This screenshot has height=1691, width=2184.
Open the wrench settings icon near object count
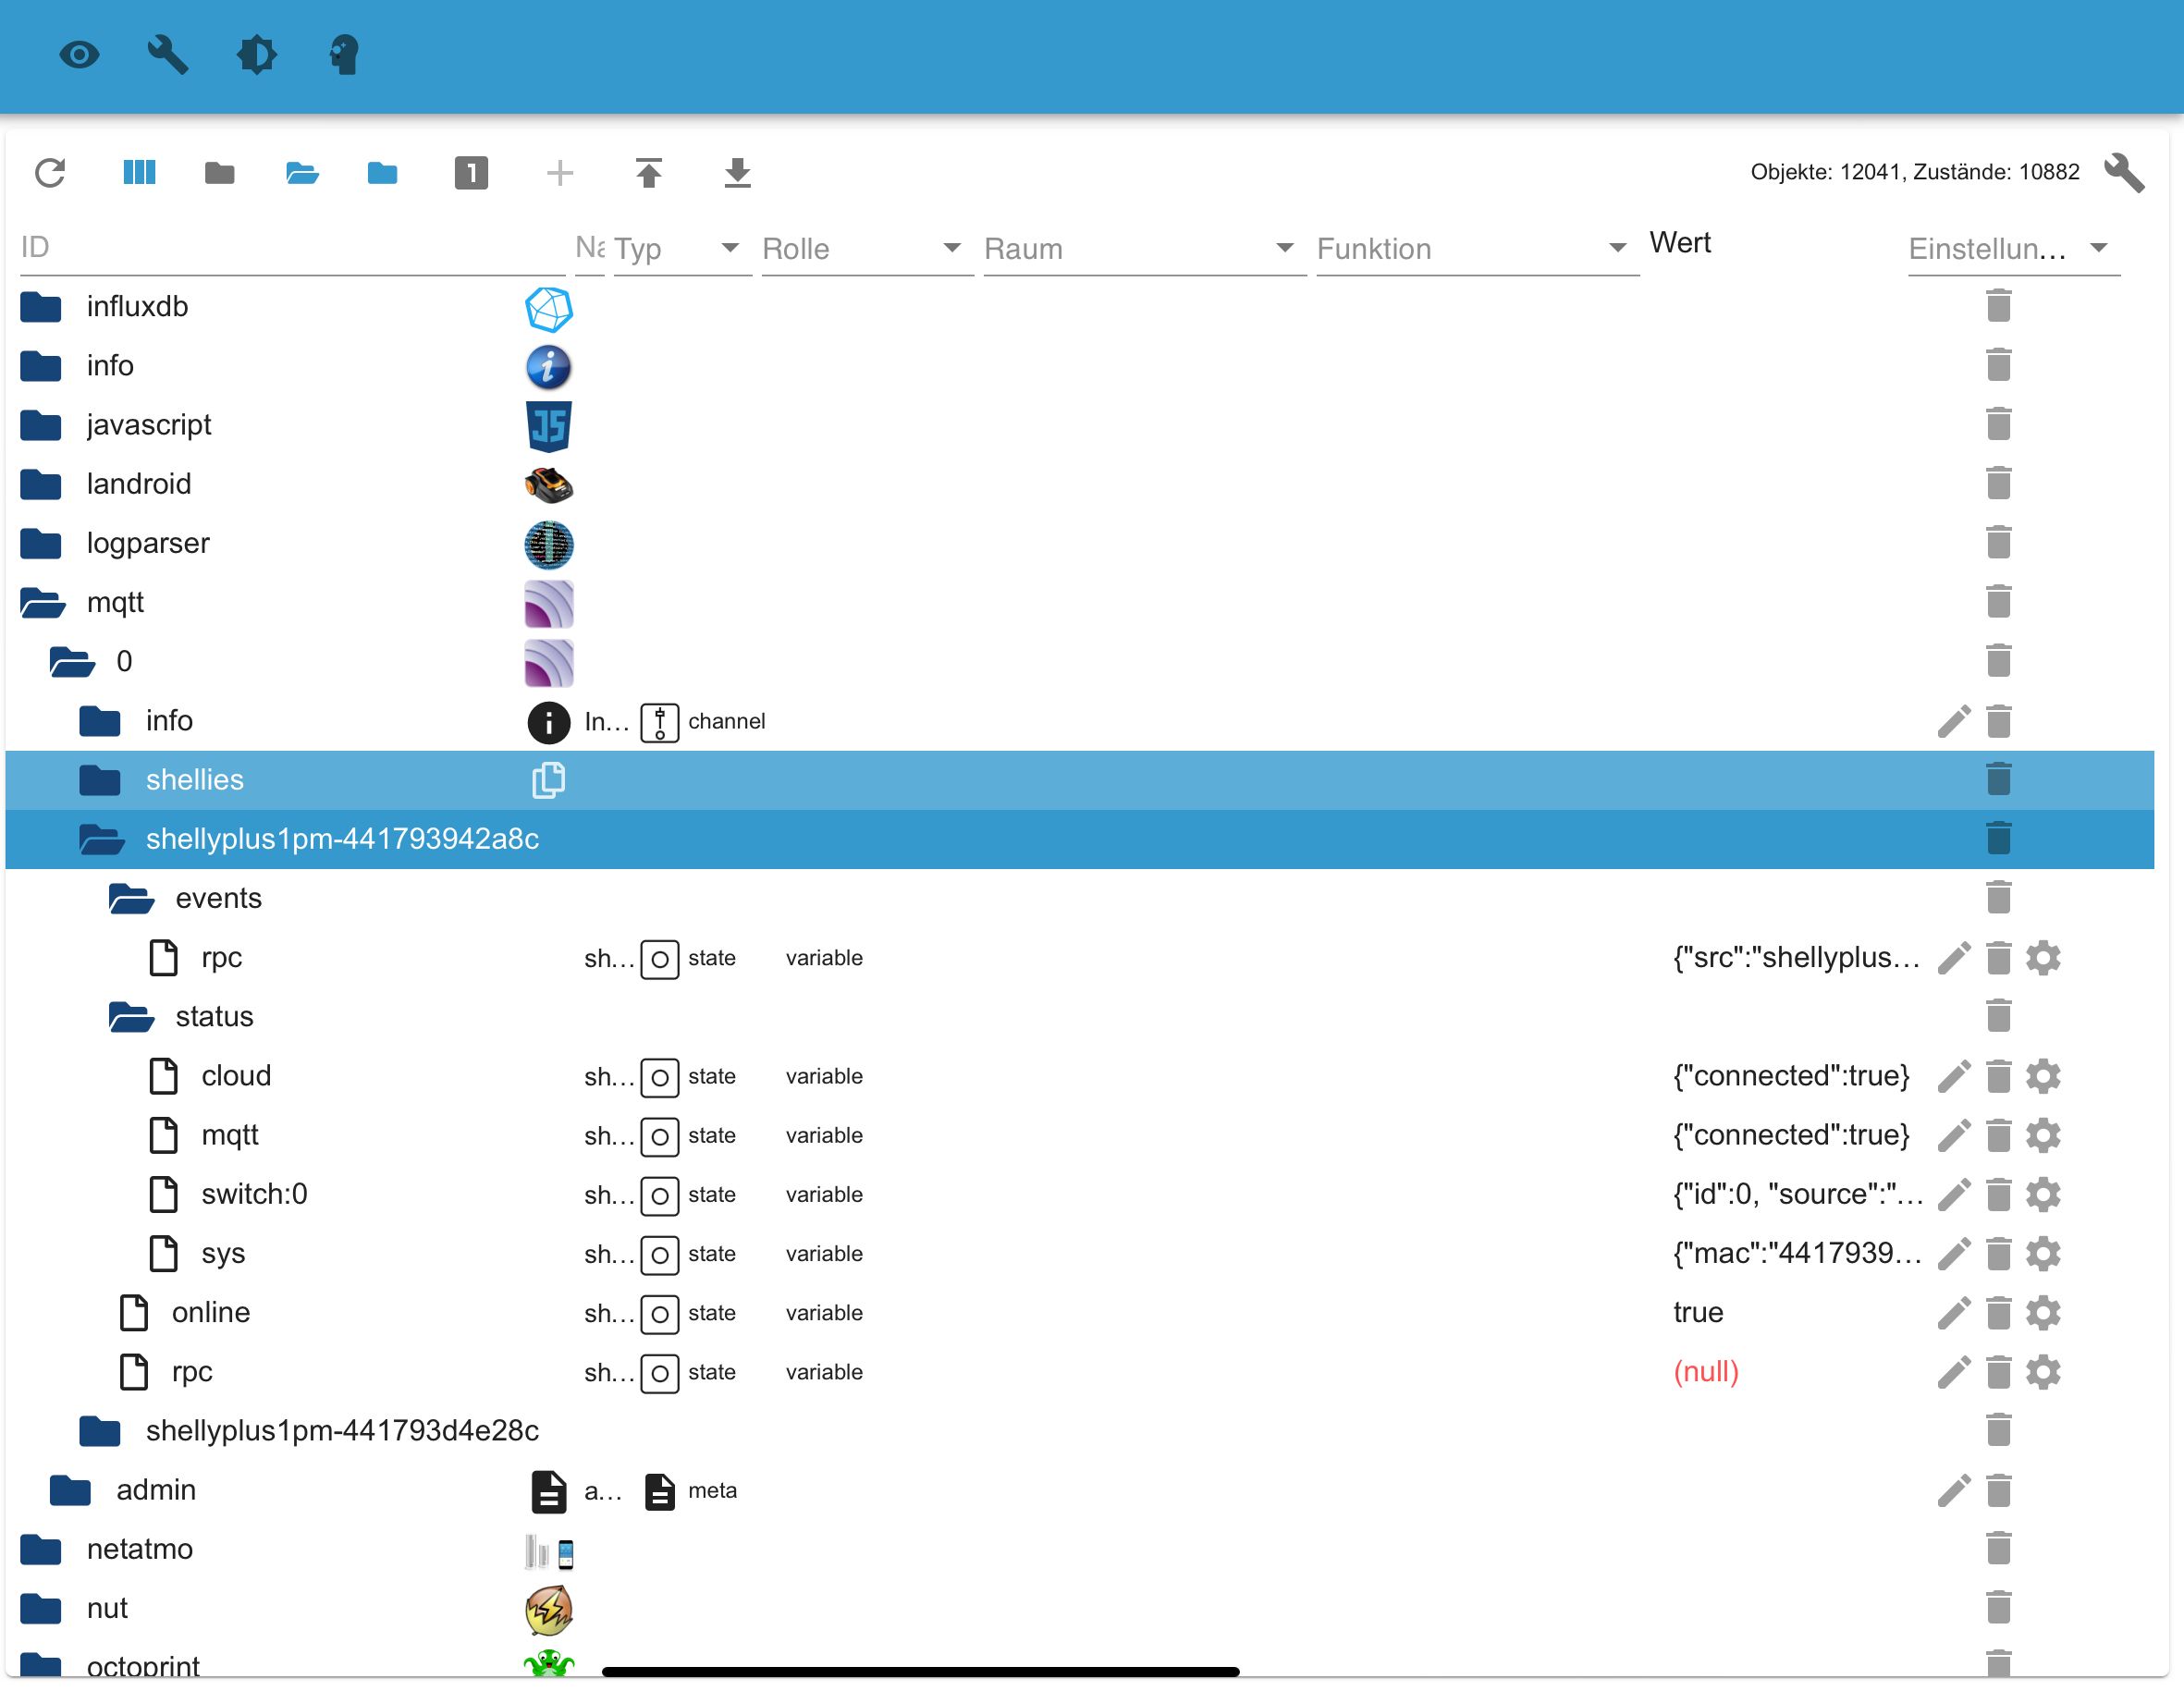(2123, 172)
